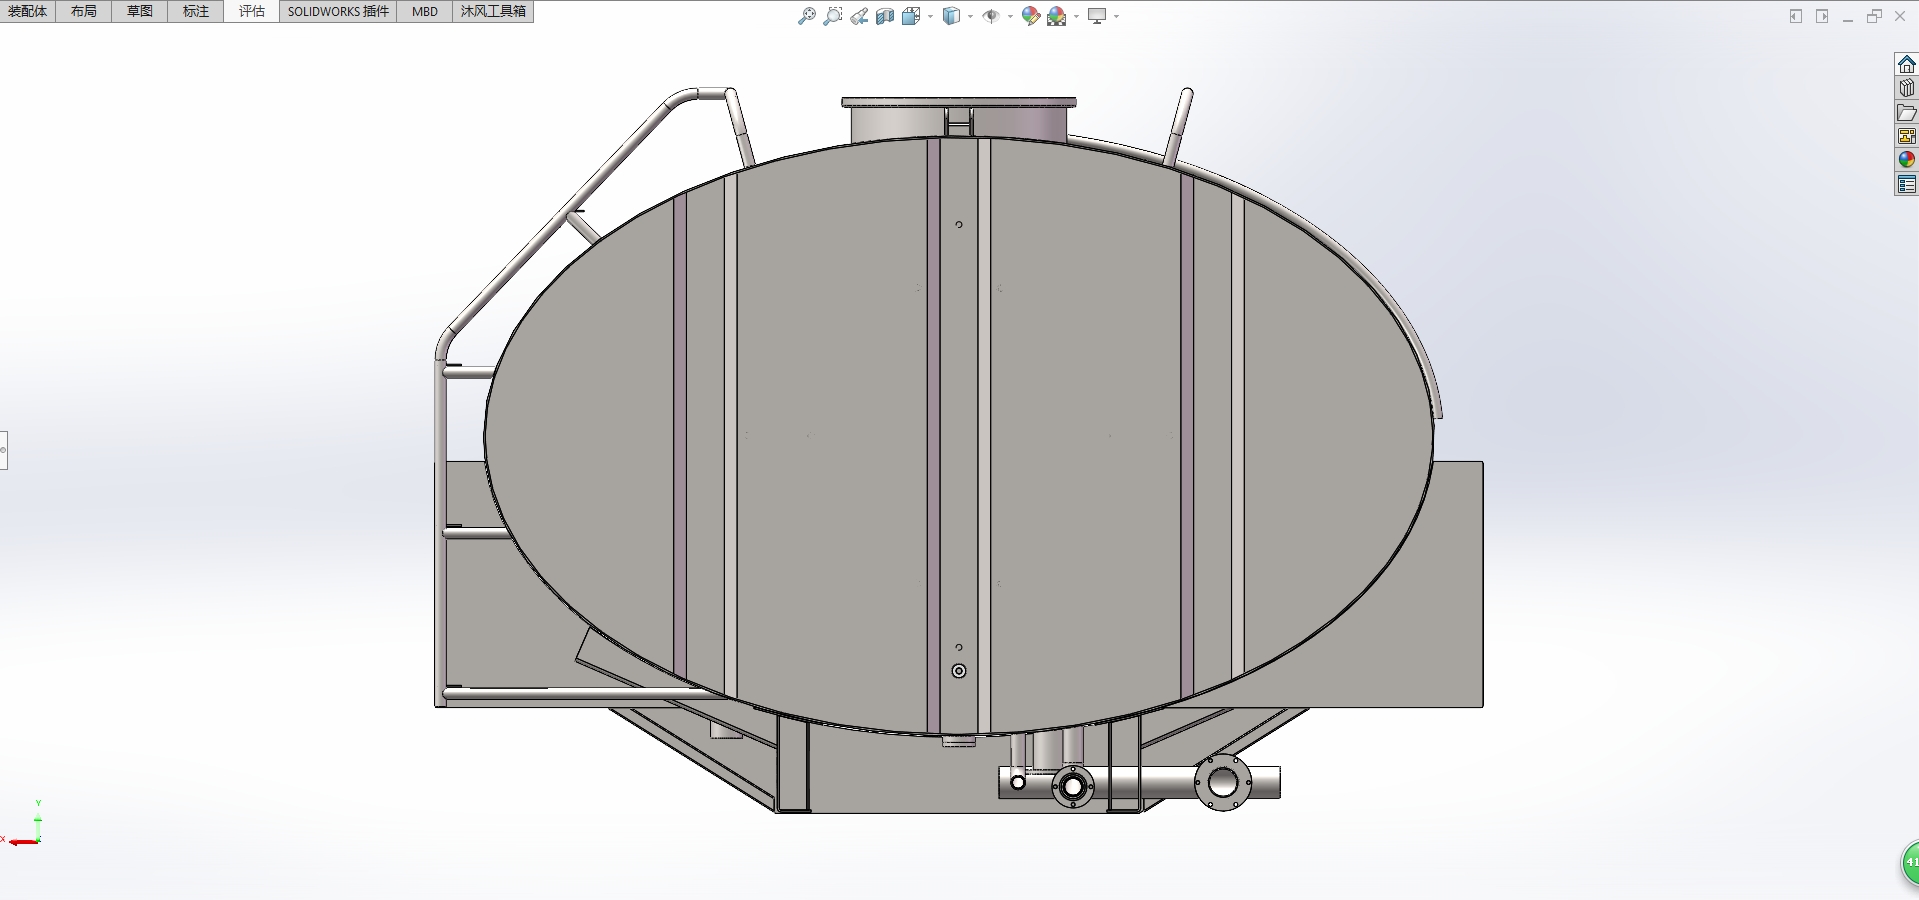This screenshot has height=900, width=1919.
Task: Expand the Apply Scene dropdown arrow
Action: pyautogui.click(x=1077, y=16)
